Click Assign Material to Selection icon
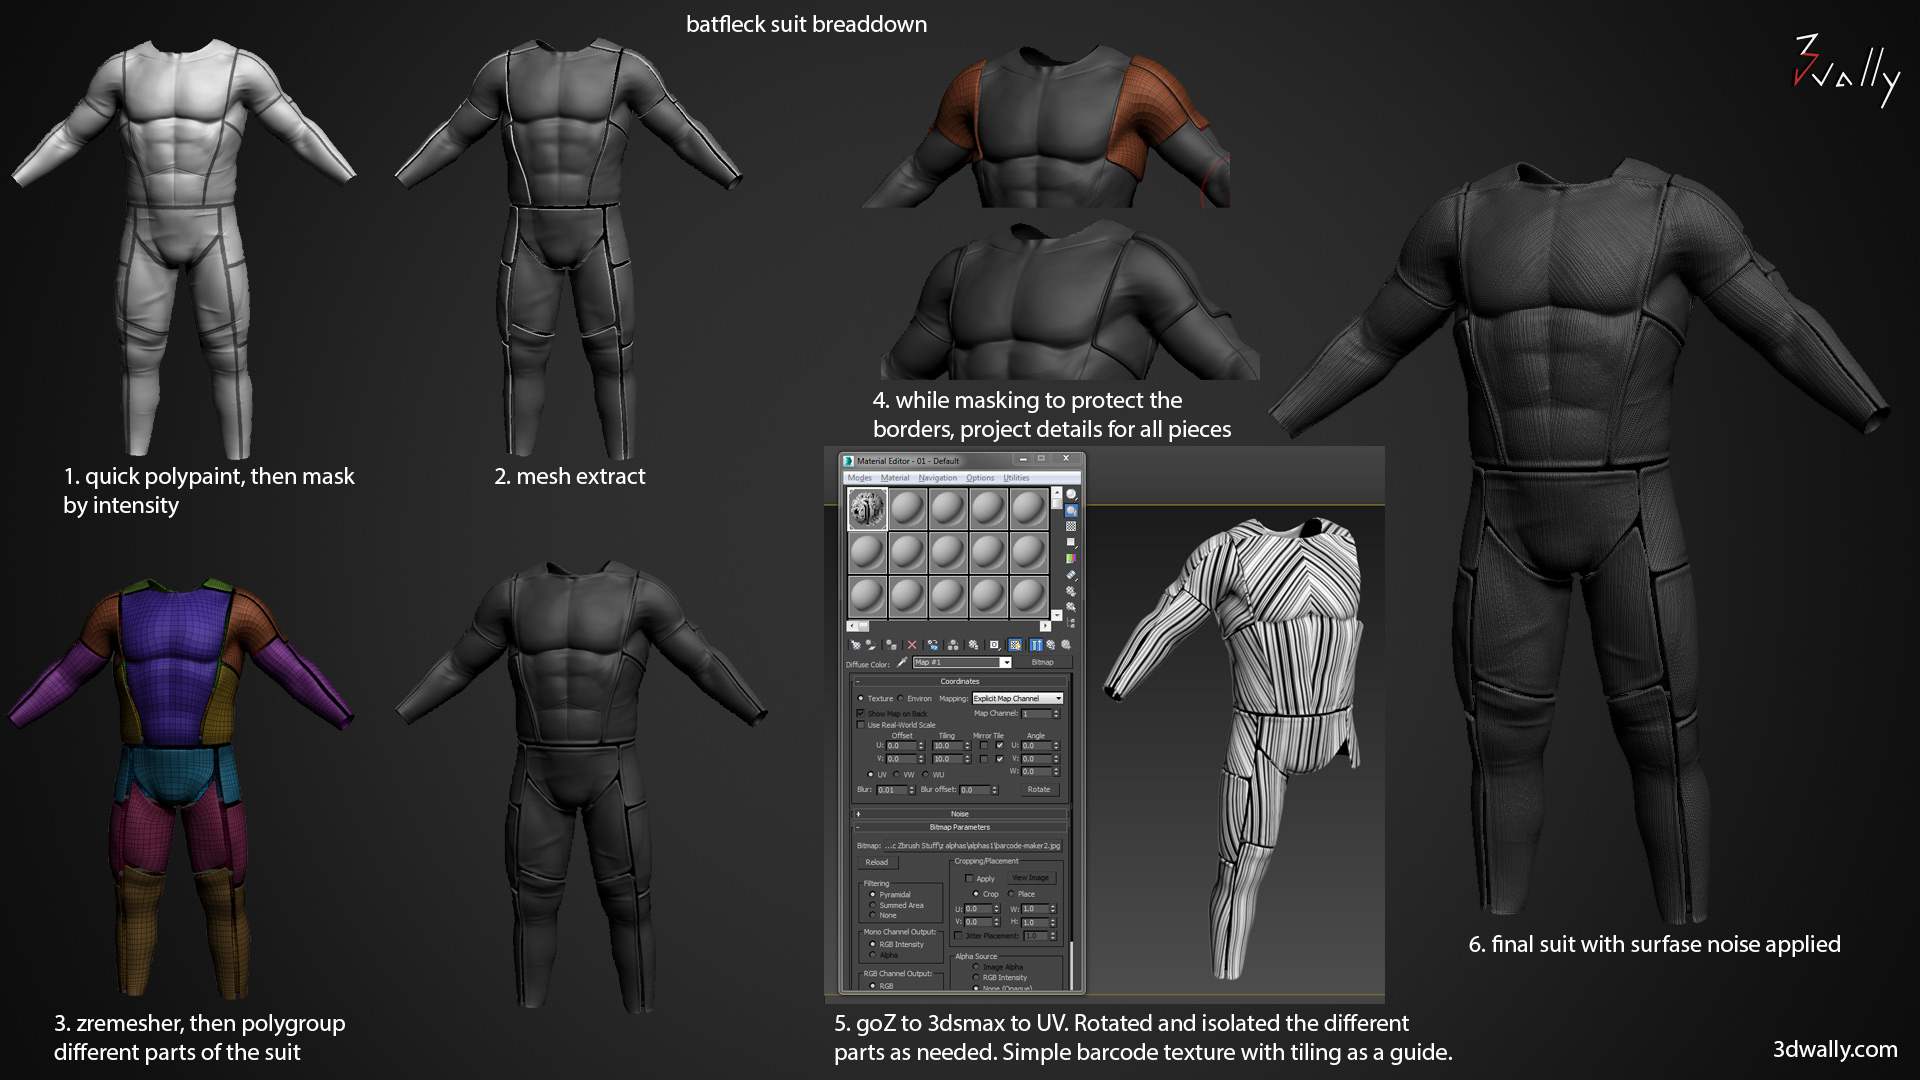The image size is (1920, 1080). 891,645
